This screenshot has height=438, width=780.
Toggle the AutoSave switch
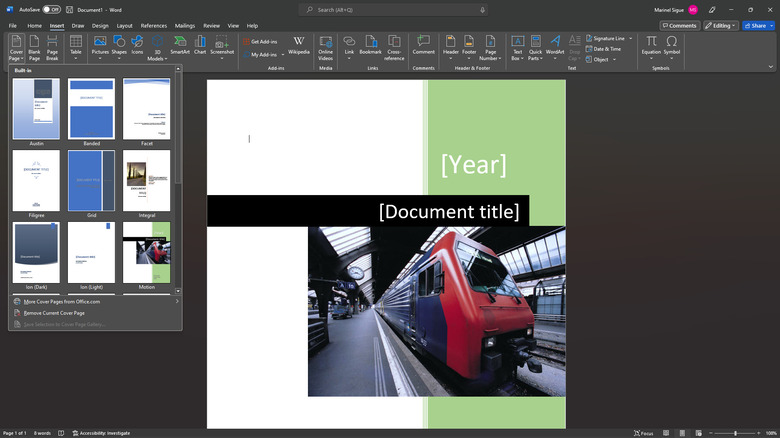[x=51, y=9]
